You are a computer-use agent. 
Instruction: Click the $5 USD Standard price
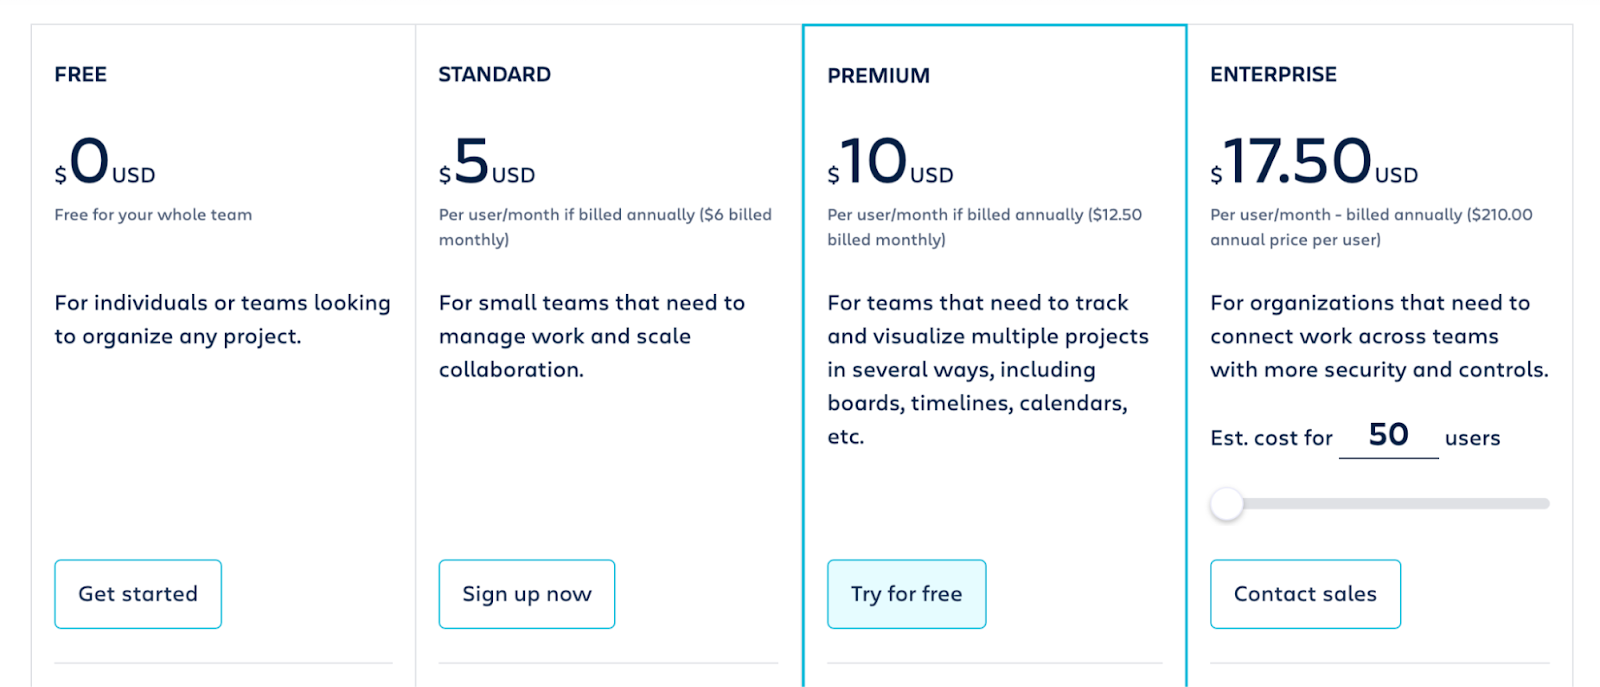click(x=487, y=163)
